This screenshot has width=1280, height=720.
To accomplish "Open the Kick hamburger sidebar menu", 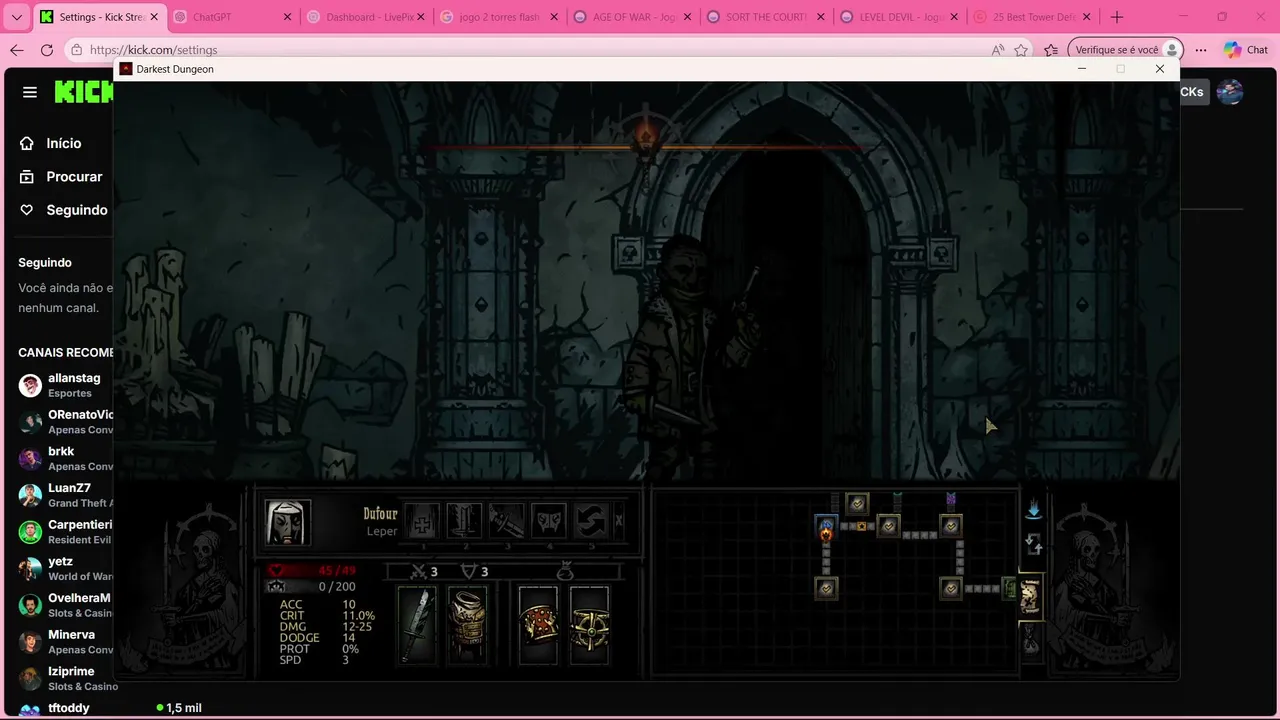I will pyautogui.click(x=30, y=92).
